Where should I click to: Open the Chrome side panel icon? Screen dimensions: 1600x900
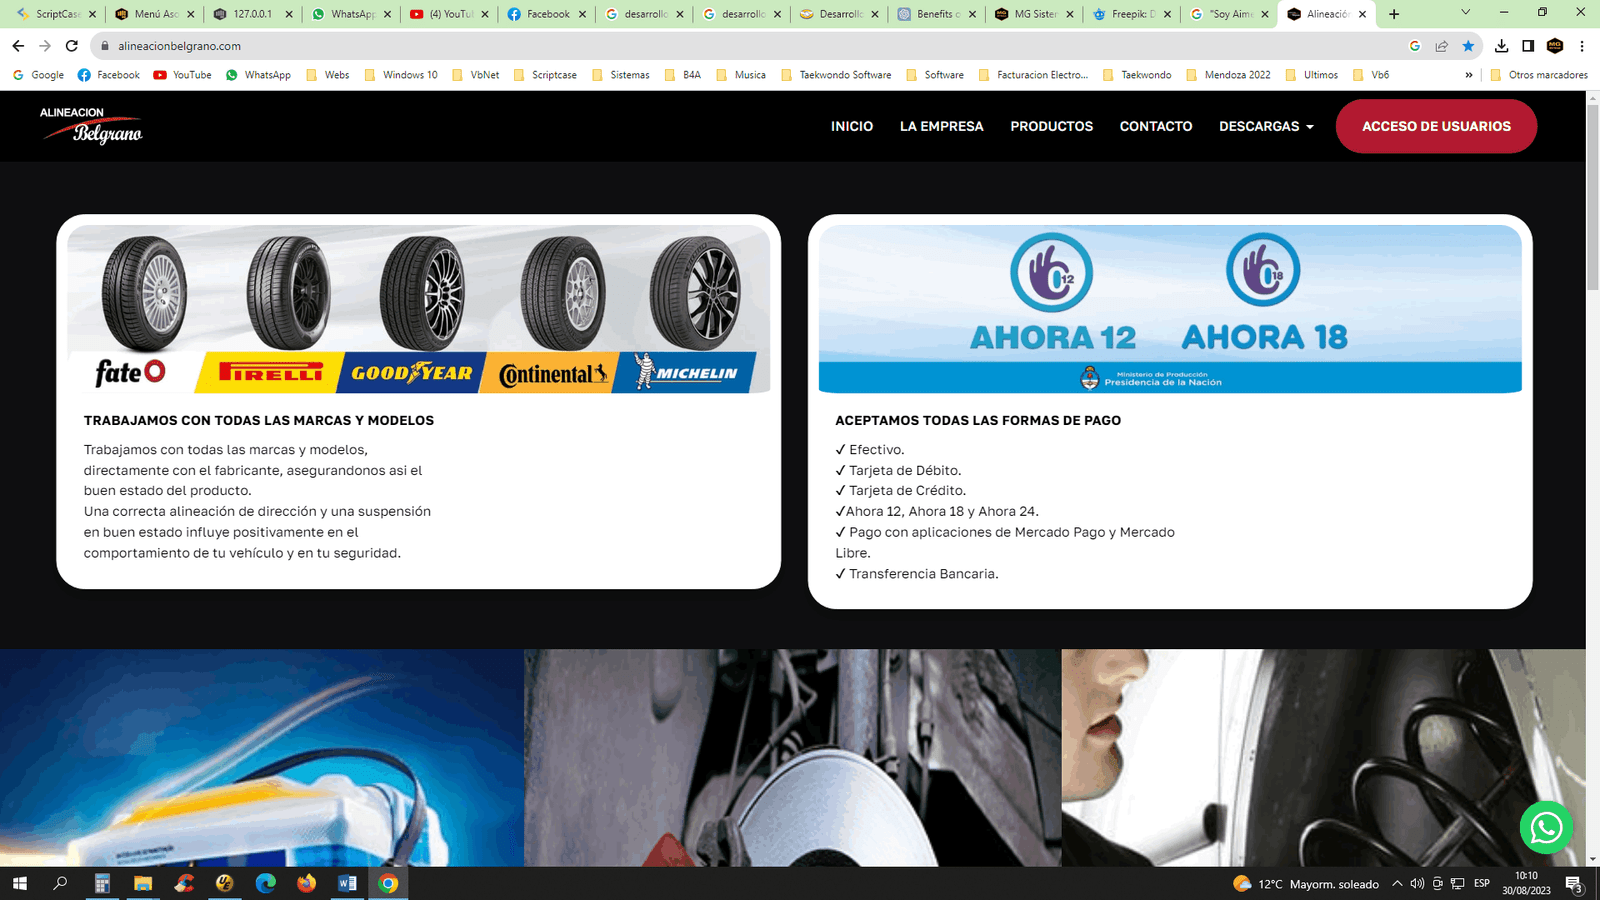tap(1528, 46)
